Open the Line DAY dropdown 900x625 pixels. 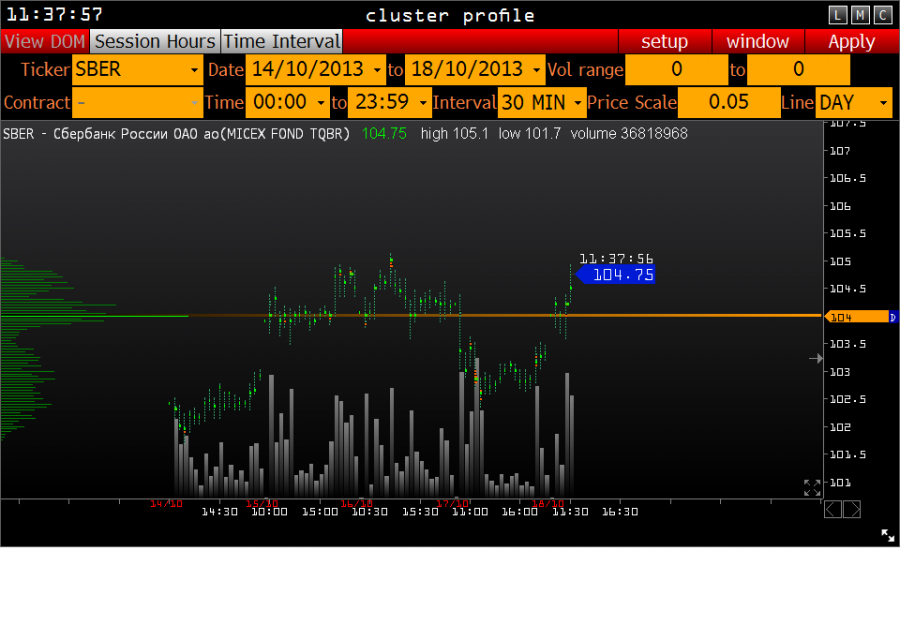pos(853,103)
